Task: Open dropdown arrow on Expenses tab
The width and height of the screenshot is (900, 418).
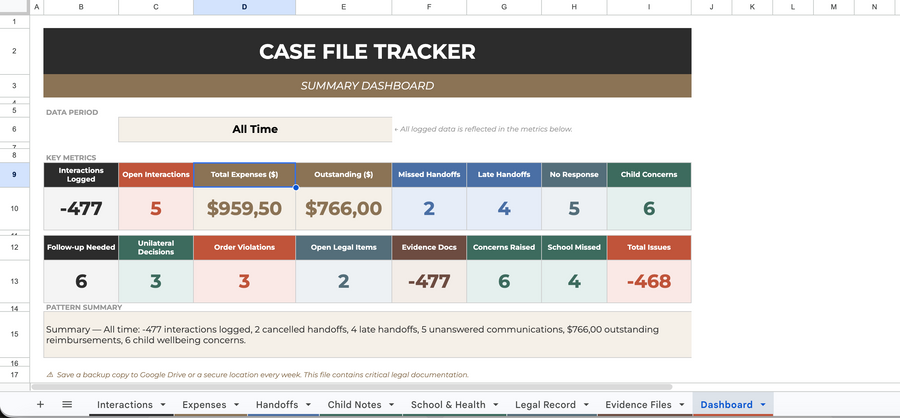Action: [236, 405]
